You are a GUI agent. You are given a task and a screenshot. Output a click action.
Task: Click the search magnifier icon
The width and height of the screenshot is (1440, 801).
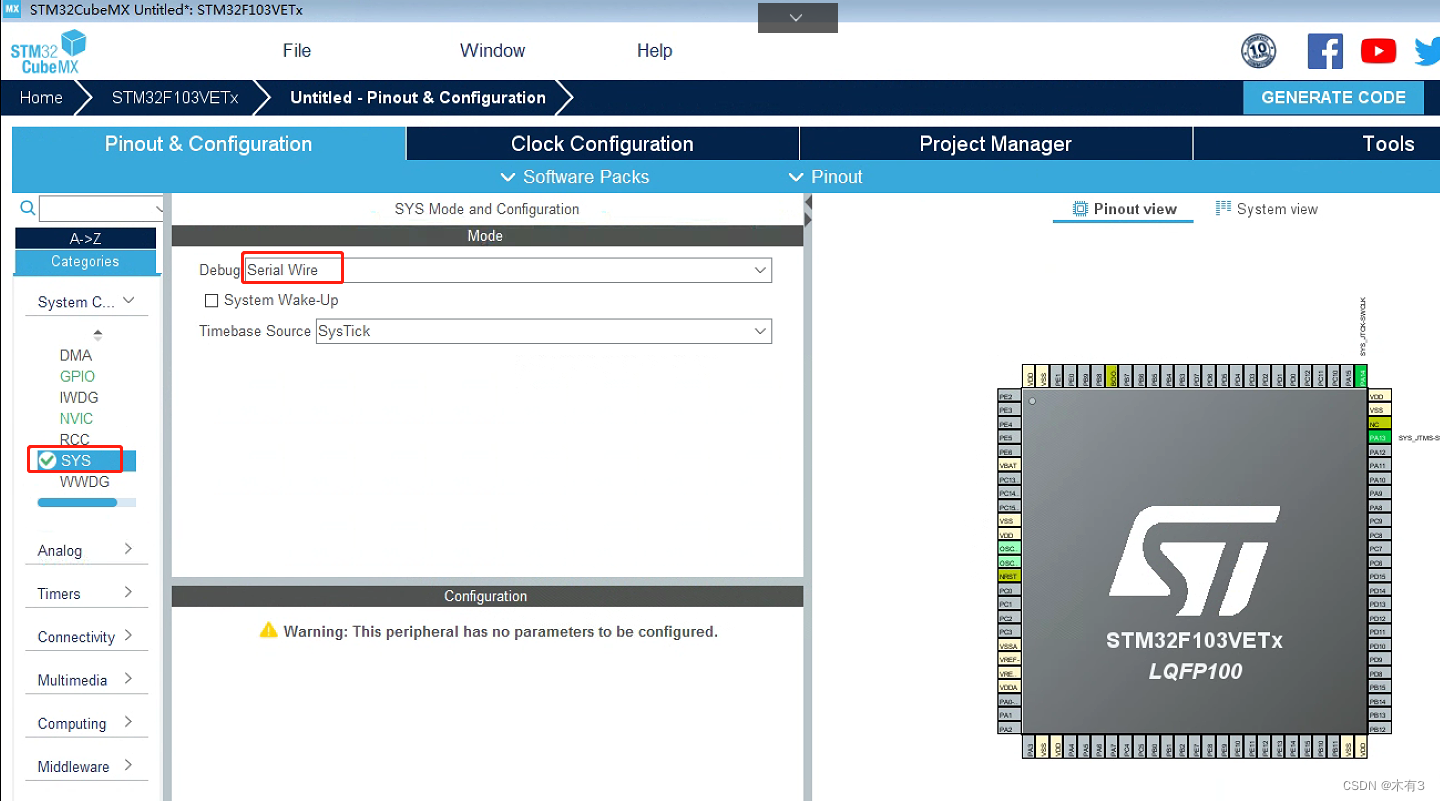point(28,208)
